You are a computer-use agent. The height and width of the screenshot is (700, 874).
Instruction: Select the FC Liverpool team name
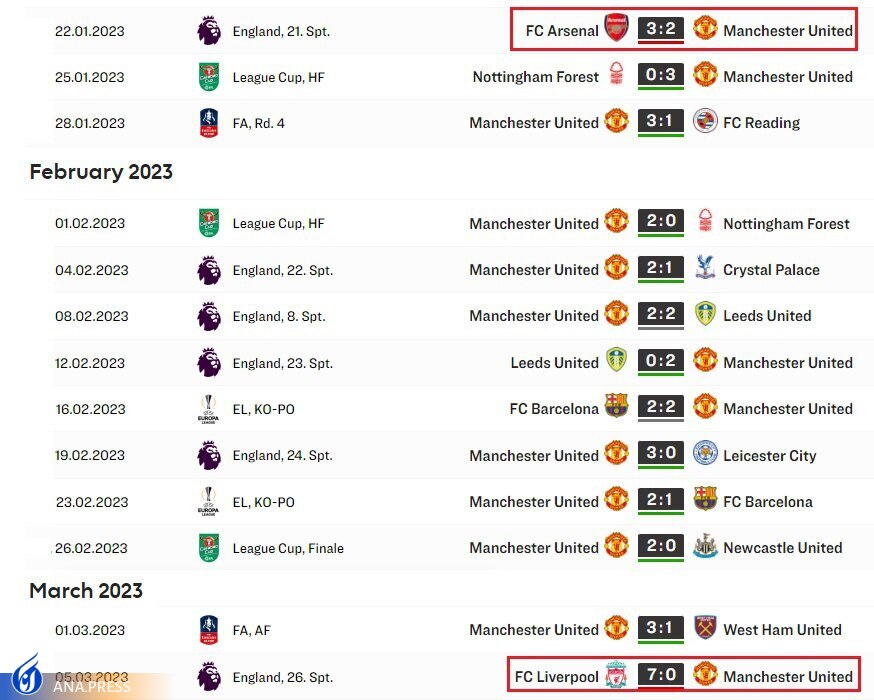pyautogui.click(x=556, y=677)
